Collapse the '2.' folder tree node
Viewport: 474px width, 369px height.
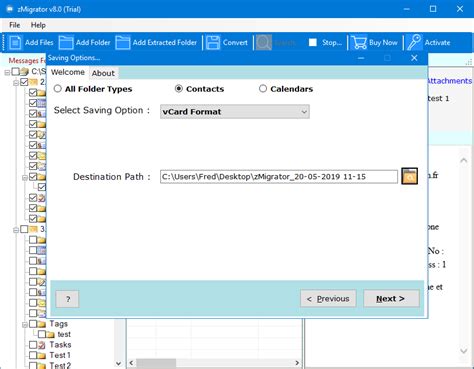[16, 83]
